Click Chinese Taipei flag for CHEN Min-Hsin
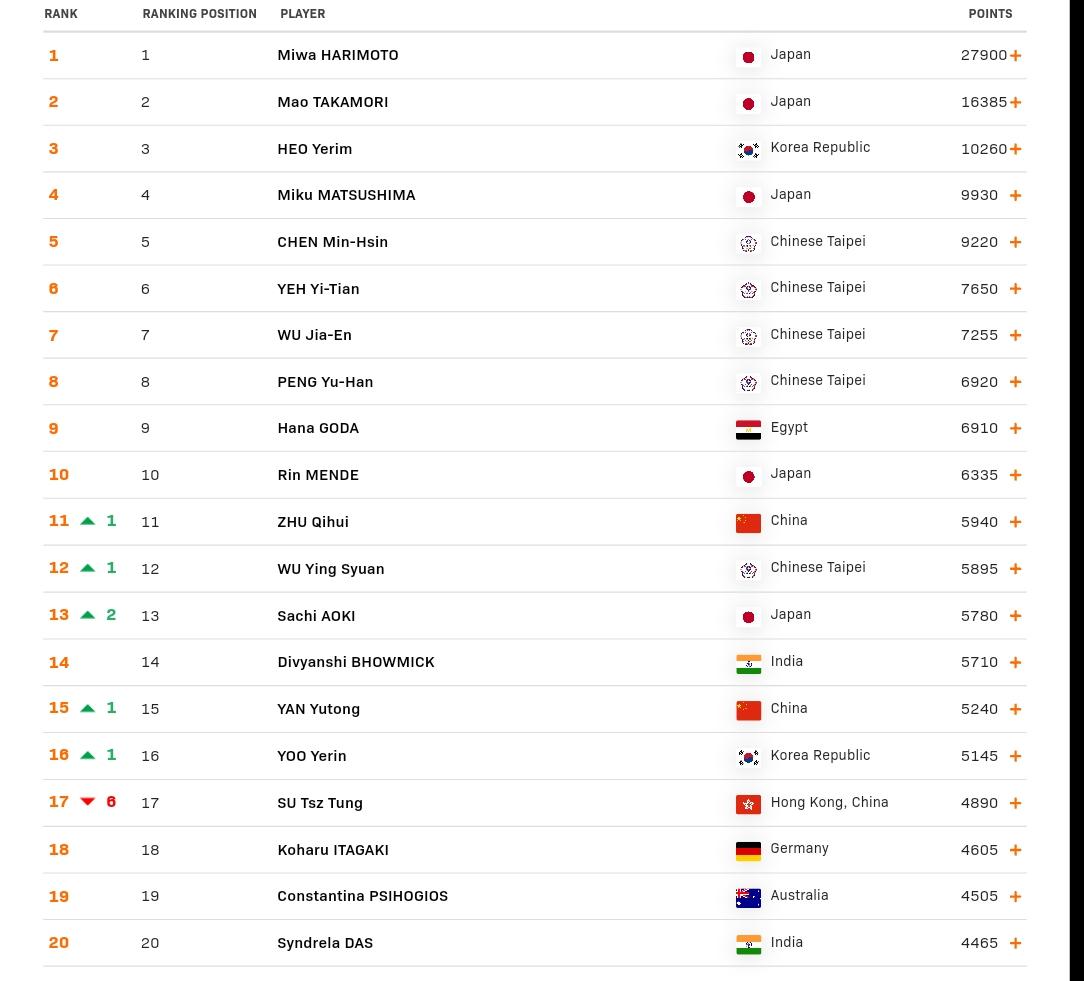 pos(748,243)
